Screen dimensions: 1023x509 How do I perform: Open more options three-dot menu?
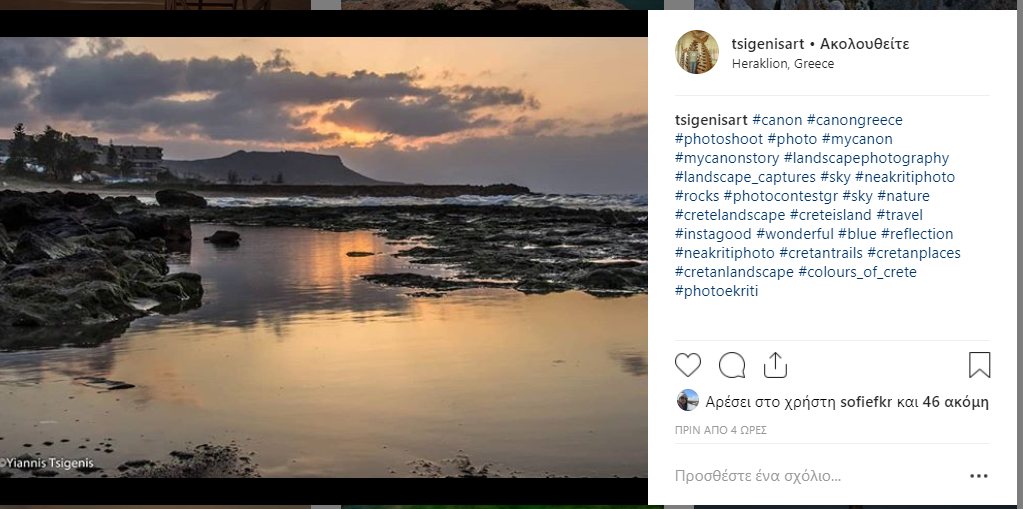click(x=979, y=476)
